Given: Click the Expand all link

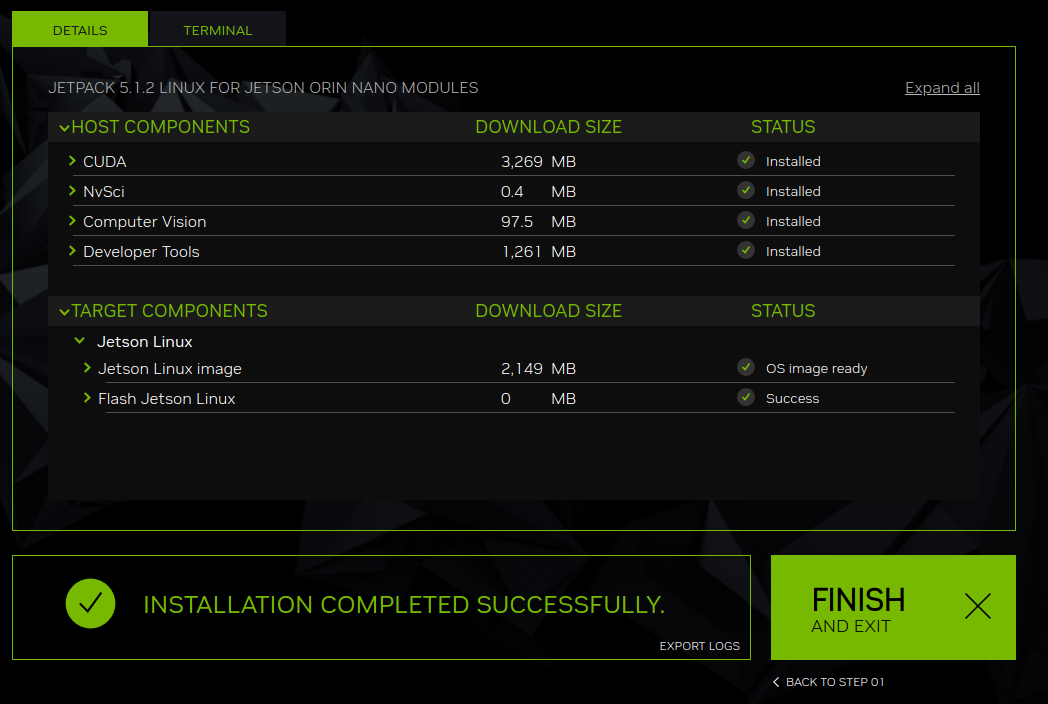Looking at the screenshot, I should 942,88.
